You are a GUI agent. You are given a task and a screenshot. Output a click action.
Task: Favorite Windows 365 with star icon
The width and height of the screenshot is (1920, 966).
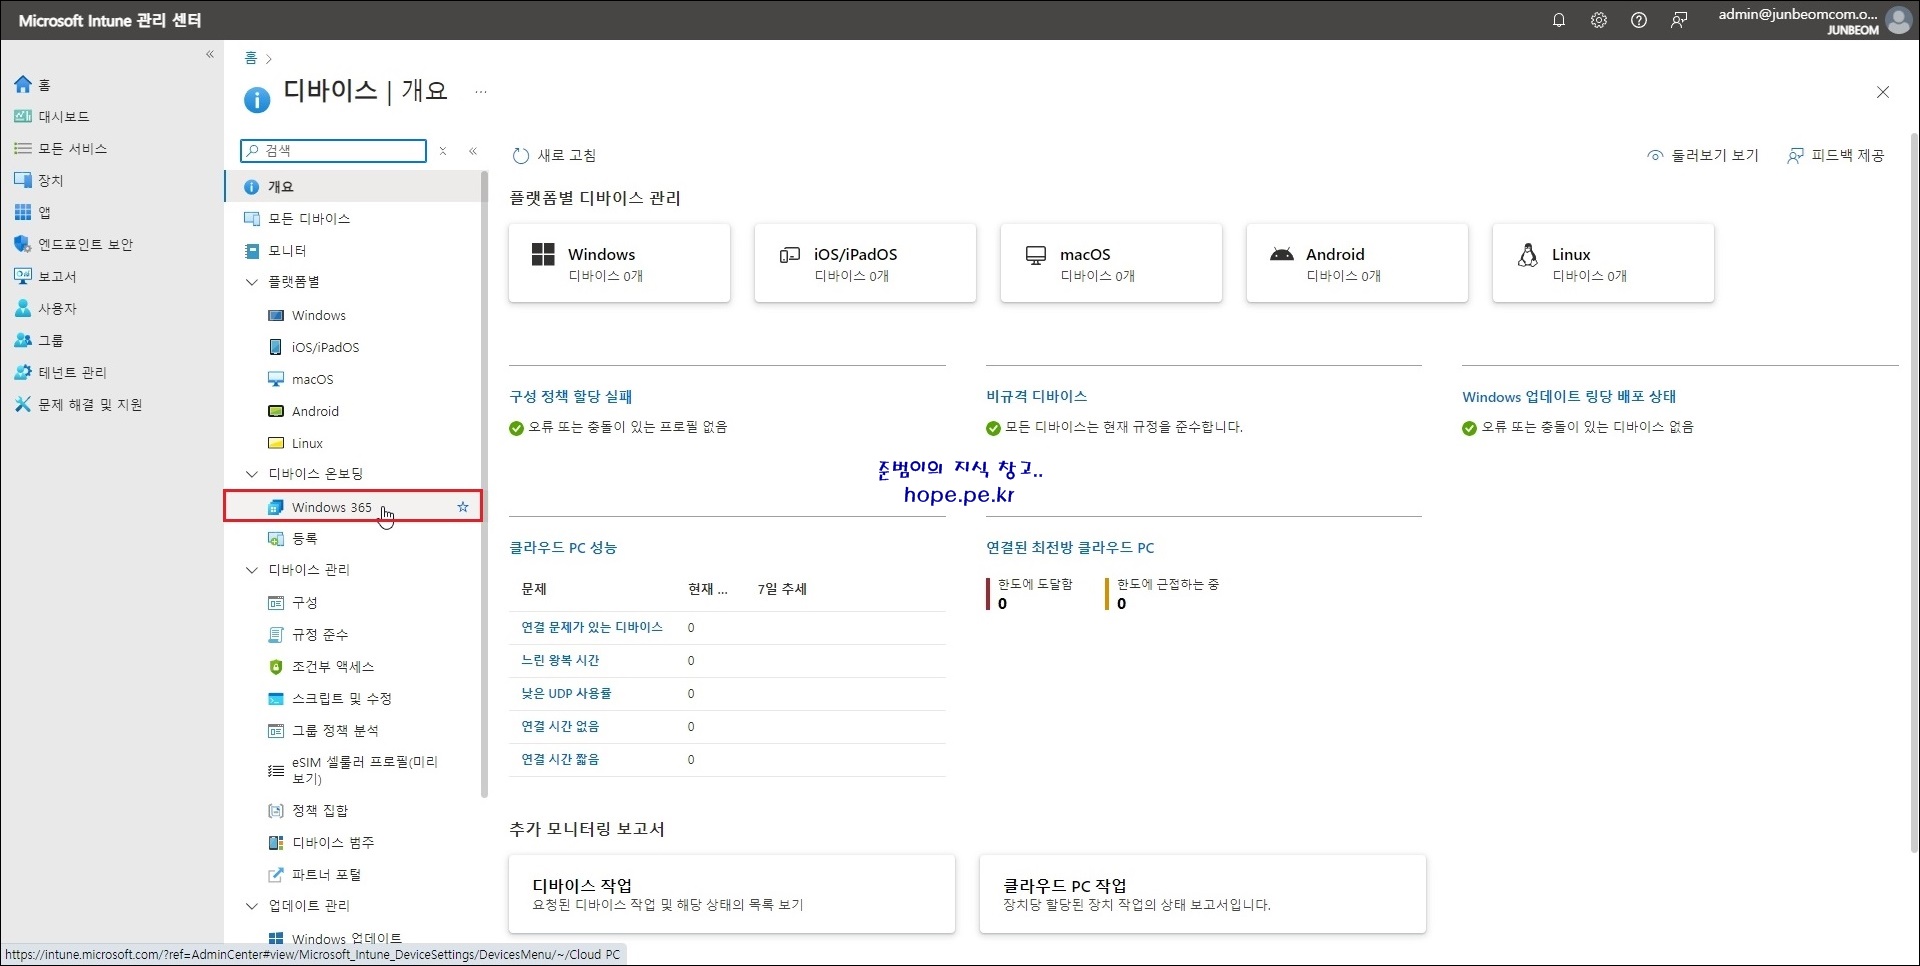coord(463,507)
